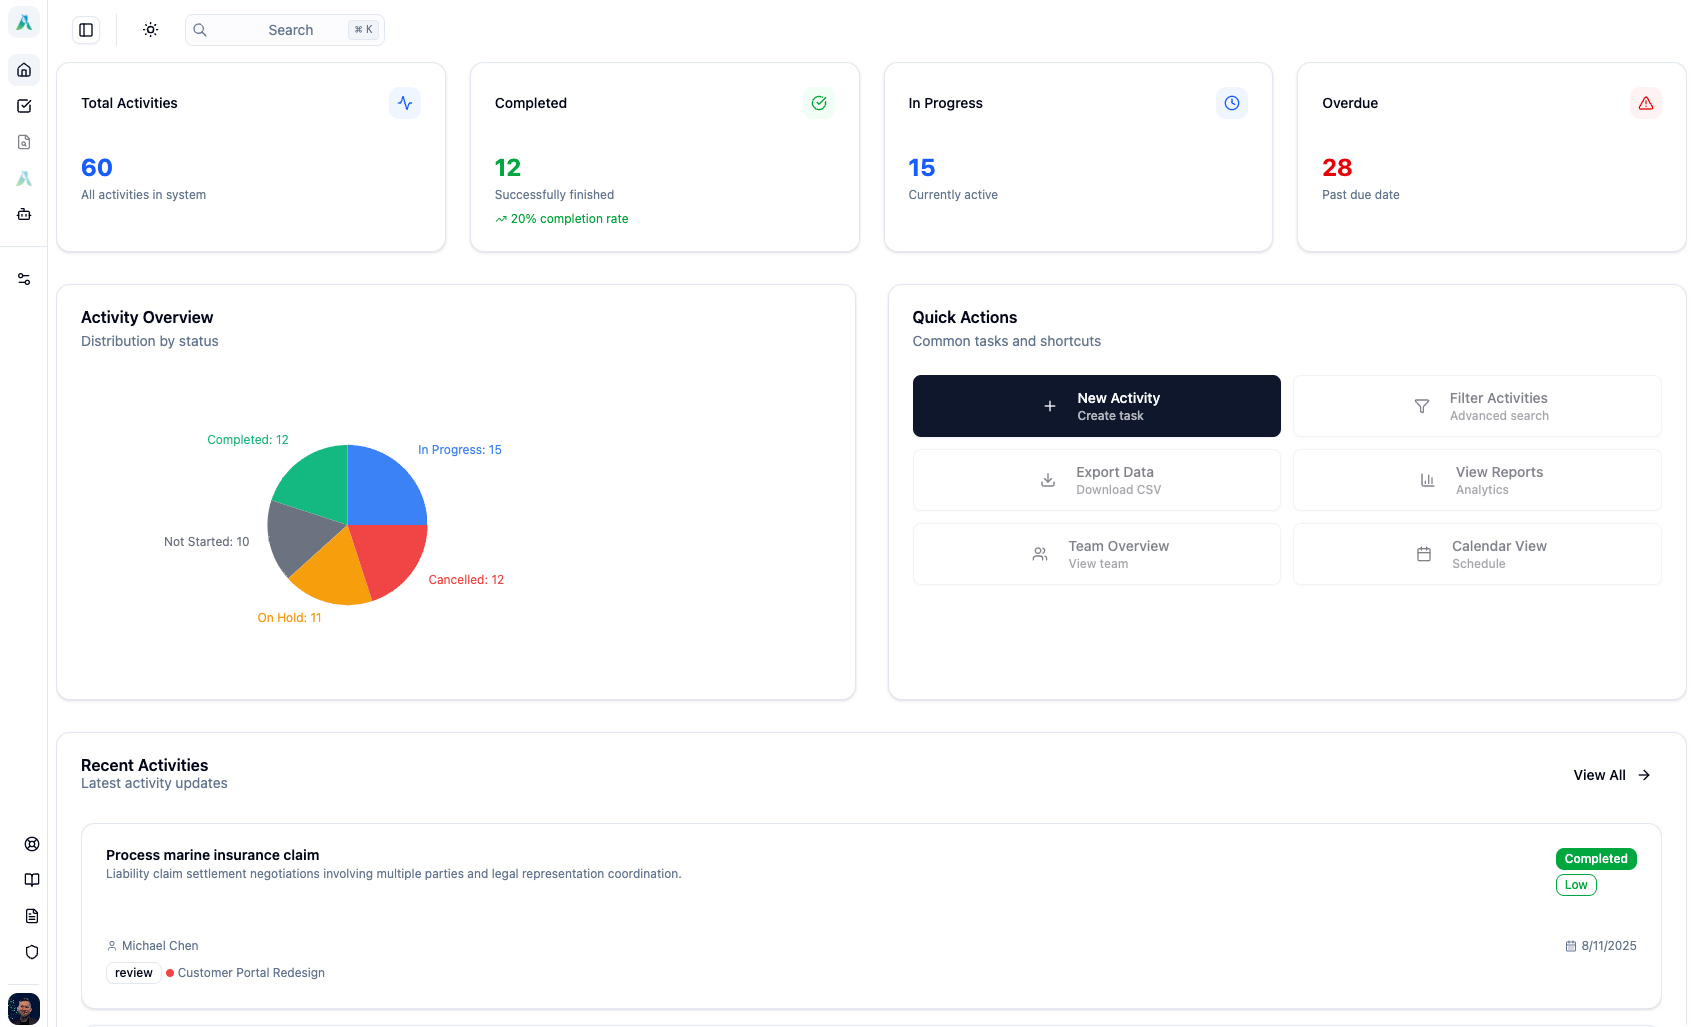
Task: Open View Reports analytics
Action: [1476, 480]
